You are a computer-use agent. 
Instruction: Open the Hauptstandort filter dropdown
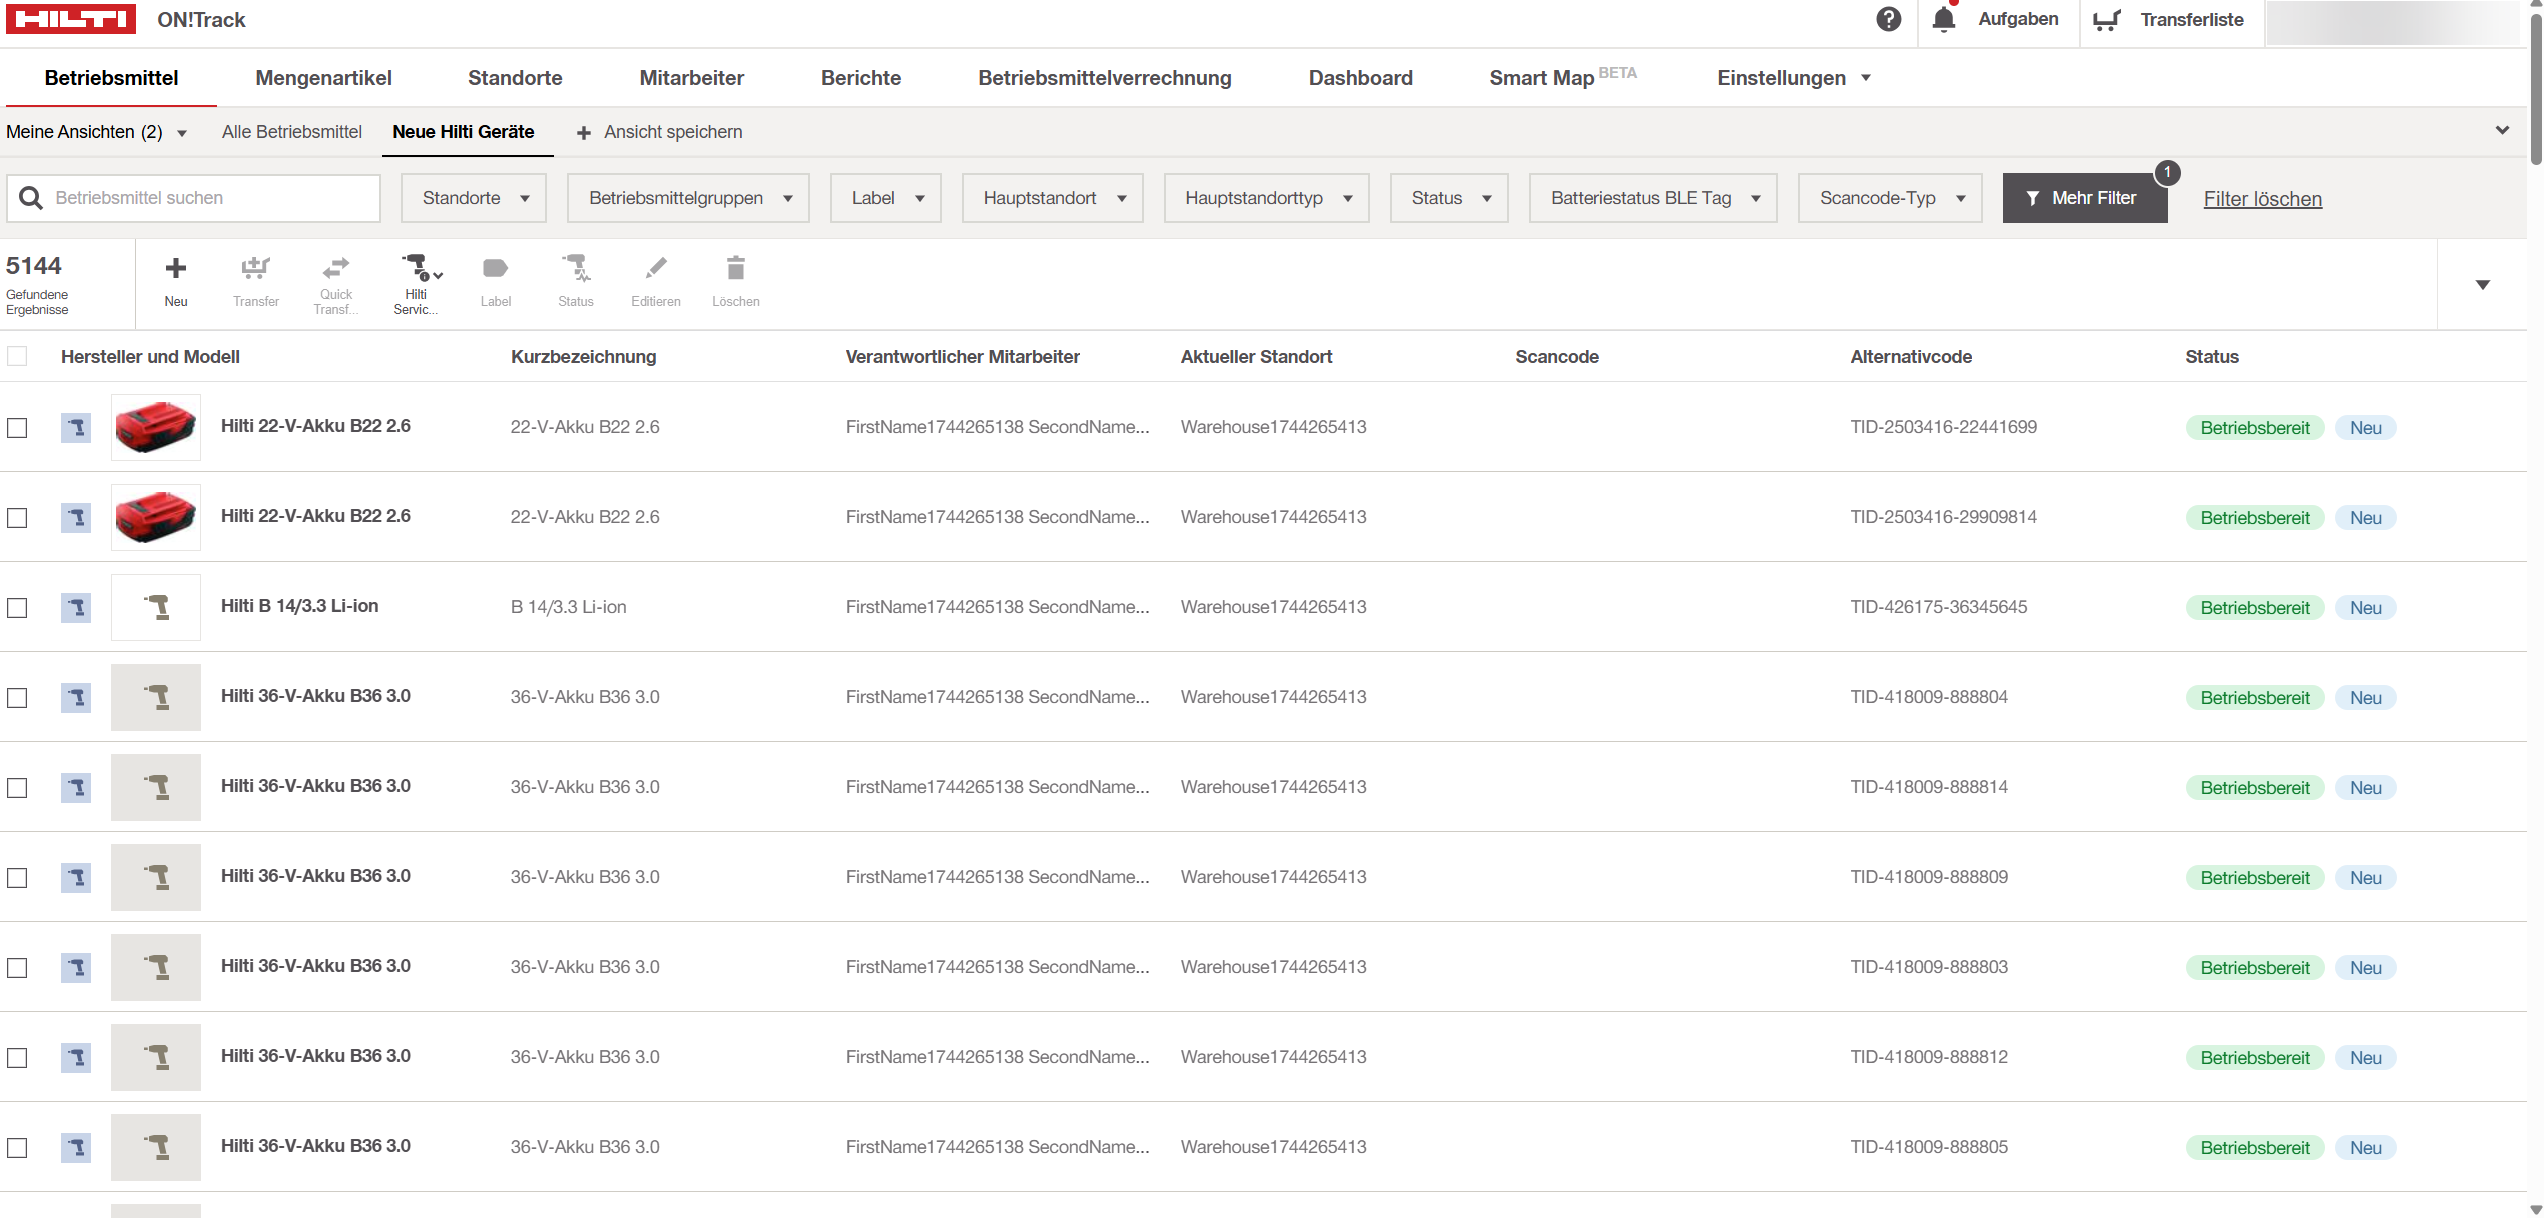(1052, 198)
